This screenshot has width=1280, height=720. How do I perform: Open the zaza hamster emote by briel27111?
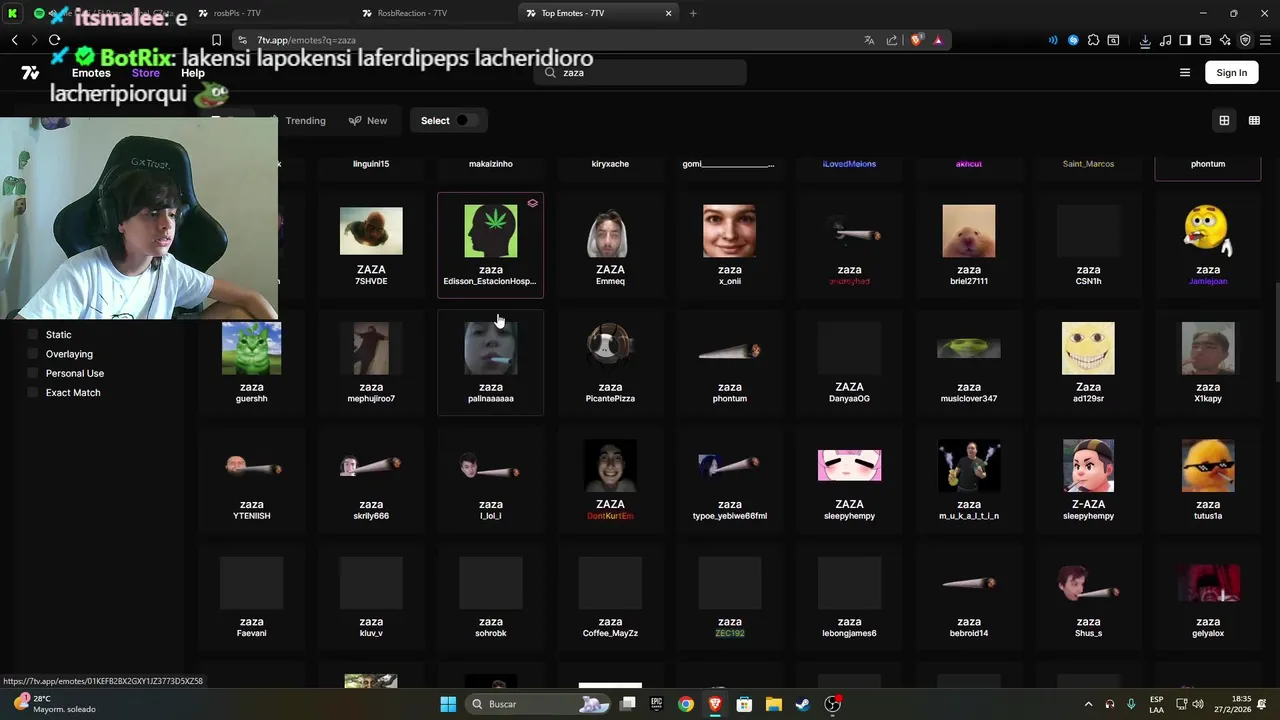[x=969, y=245]
